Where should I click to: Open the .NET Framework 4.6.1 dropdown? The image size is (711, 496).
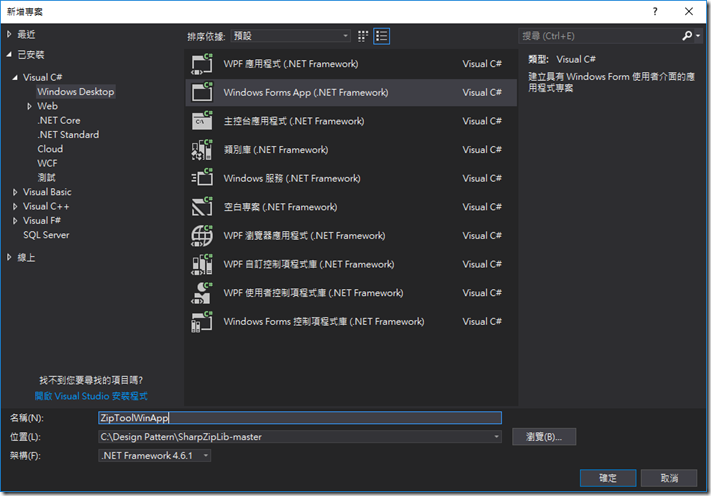(x=155, y=456)
